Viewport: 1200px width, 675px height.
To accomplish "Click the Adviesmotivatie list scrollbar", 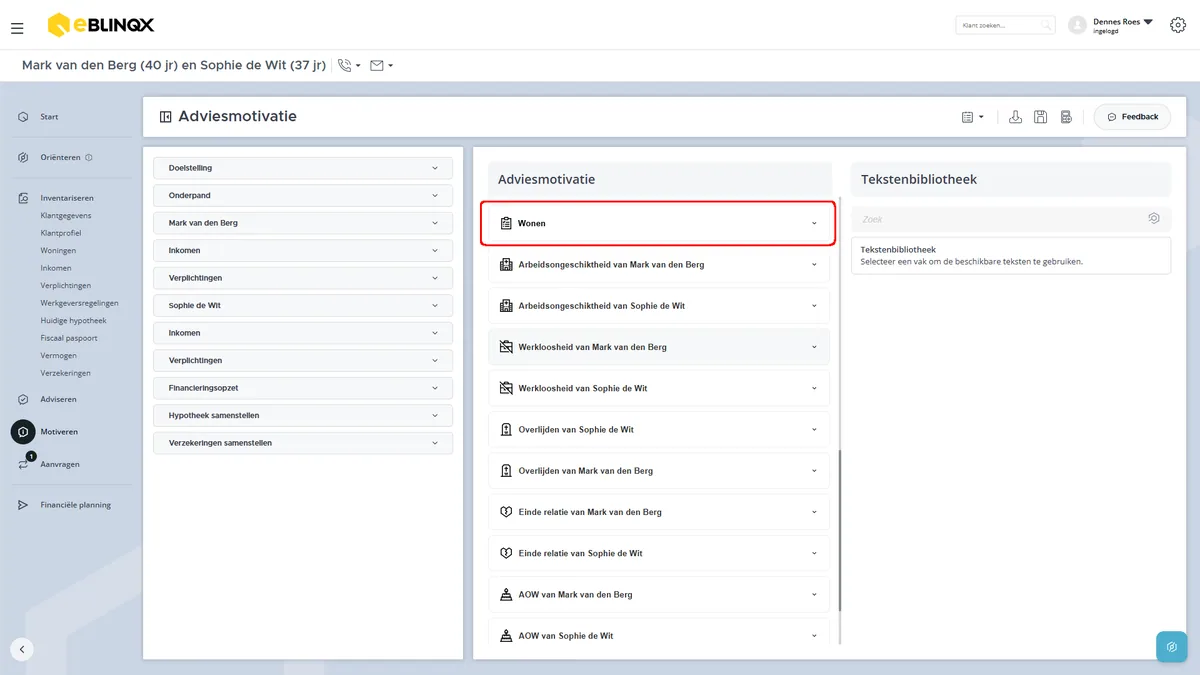I will (x=840, y=530).
